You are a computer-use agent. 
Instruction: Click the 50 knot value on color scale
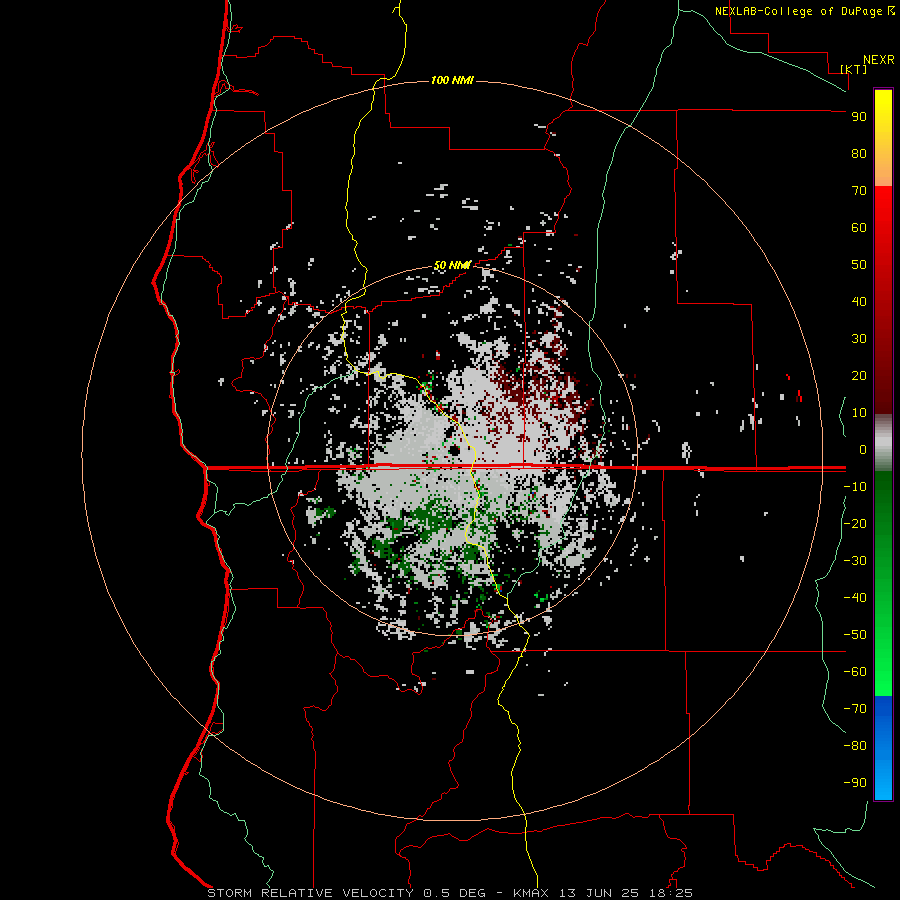click(x=859, y=265)
